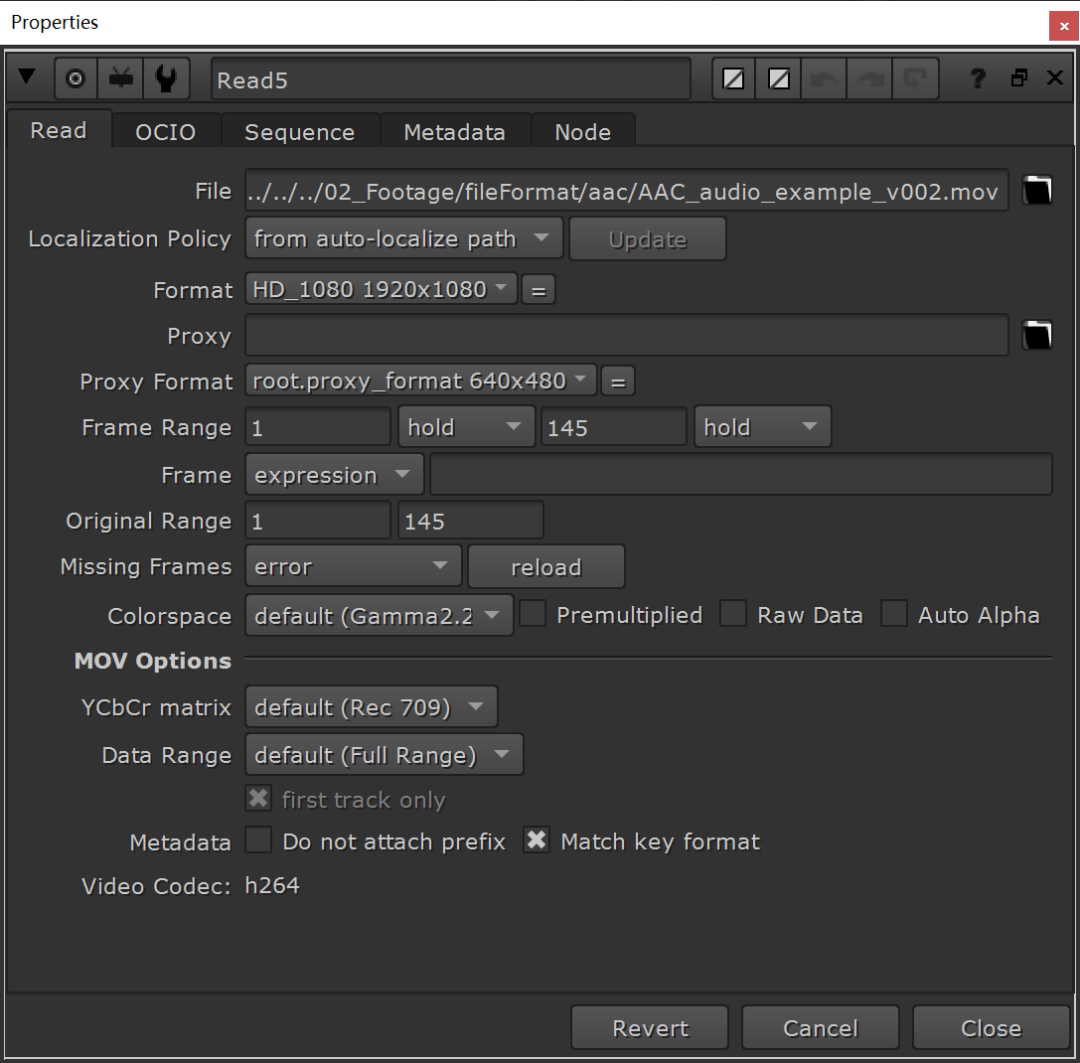Open the Missing Frames error dropdown
This screenshot has height=1063, width=1080.
pyautogui.click(x=353, y=567)
